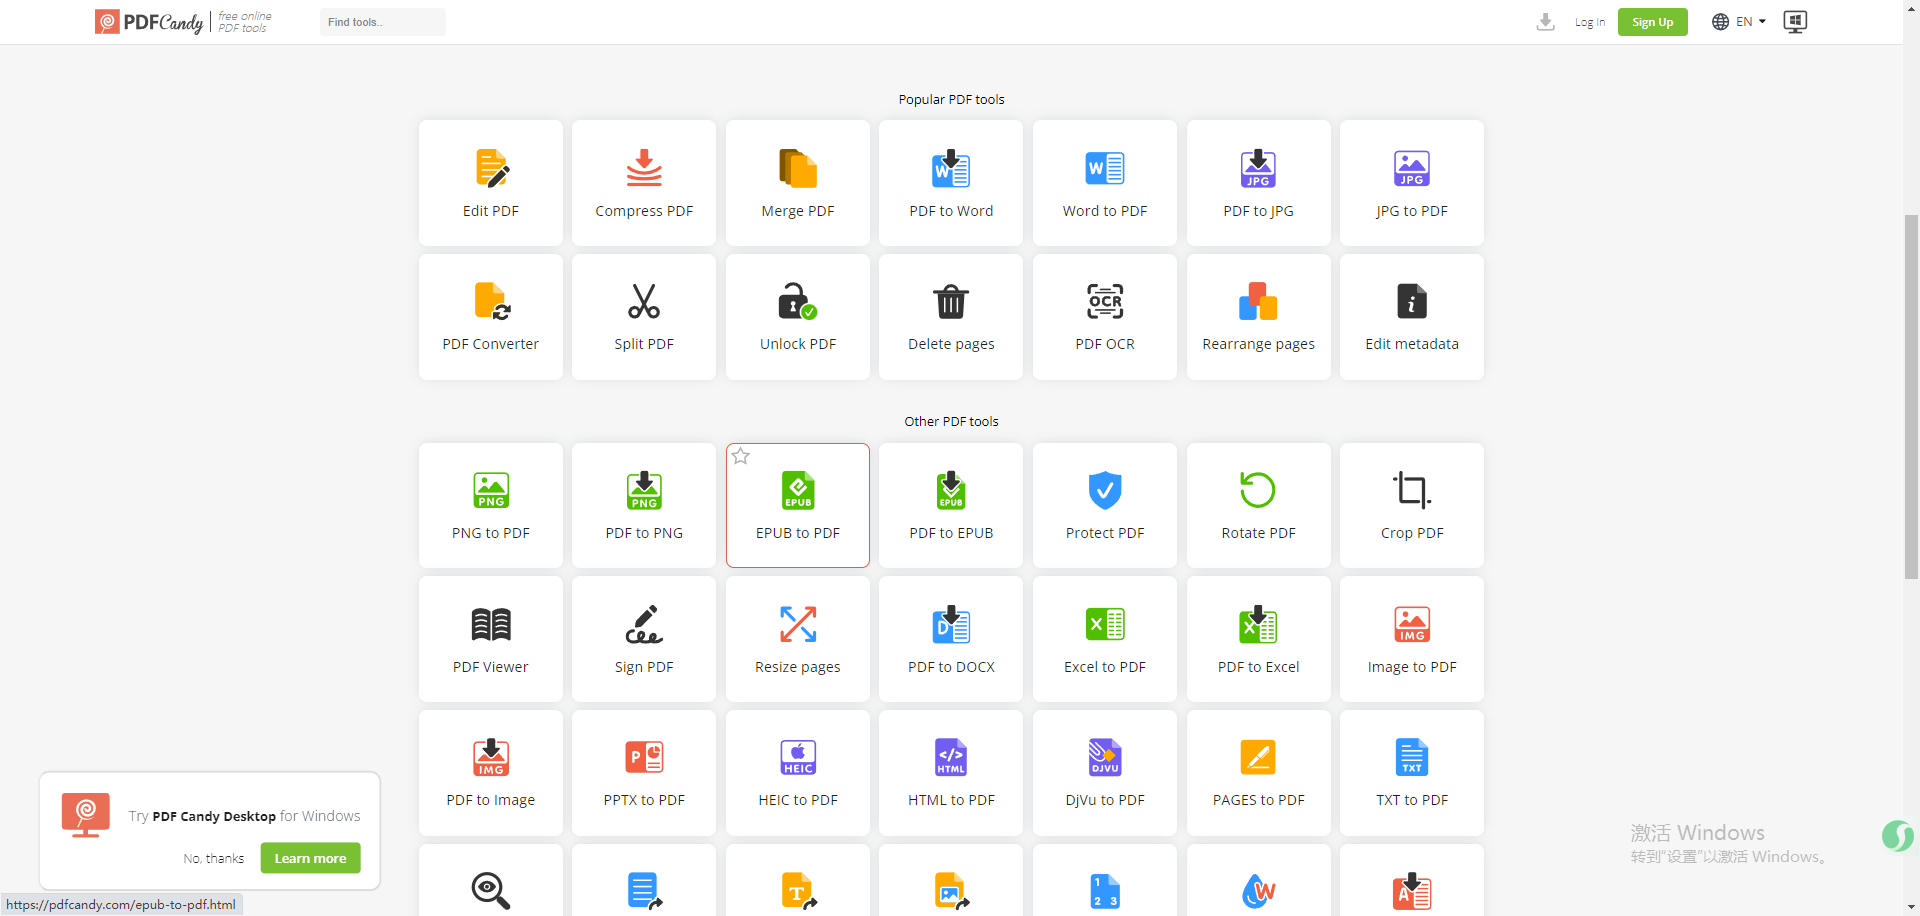Favorite EPUB to PDF with the star

(741, 456)
